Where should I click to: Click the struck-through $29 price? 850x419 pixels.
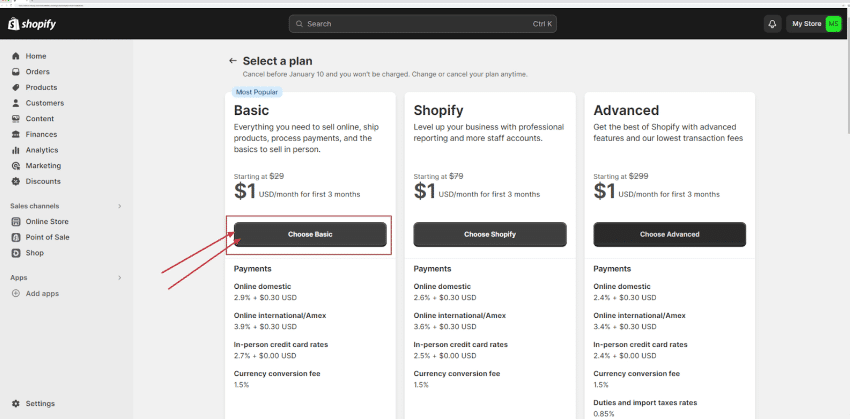[x=277, y=176]
